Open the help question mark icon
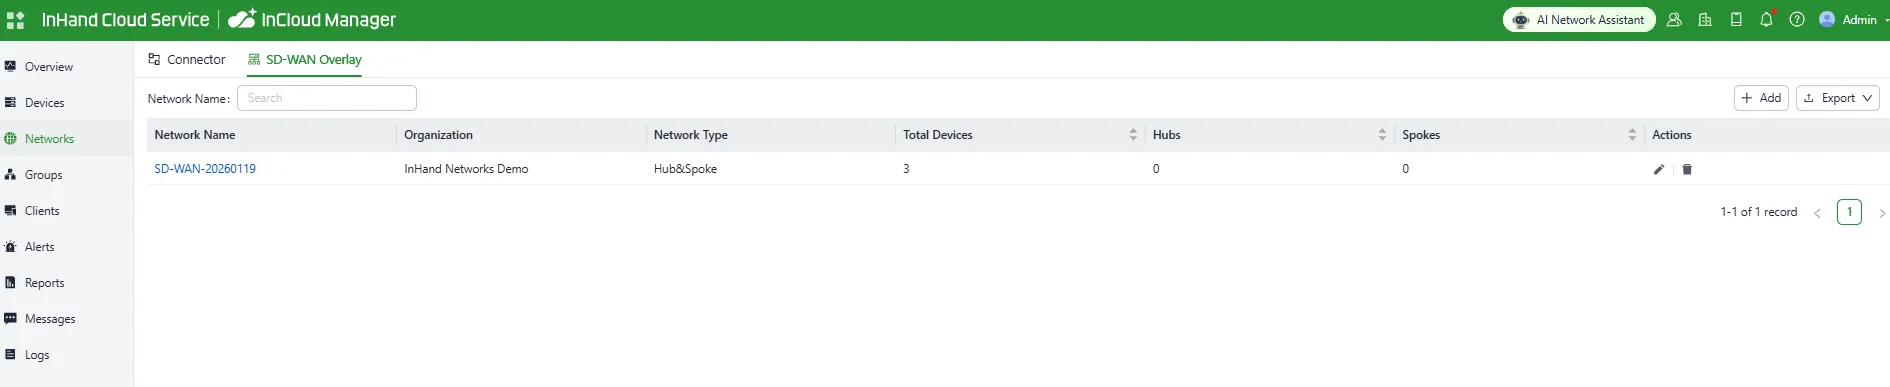The width and height of the screenshot is (1890, 387). 1797,20
